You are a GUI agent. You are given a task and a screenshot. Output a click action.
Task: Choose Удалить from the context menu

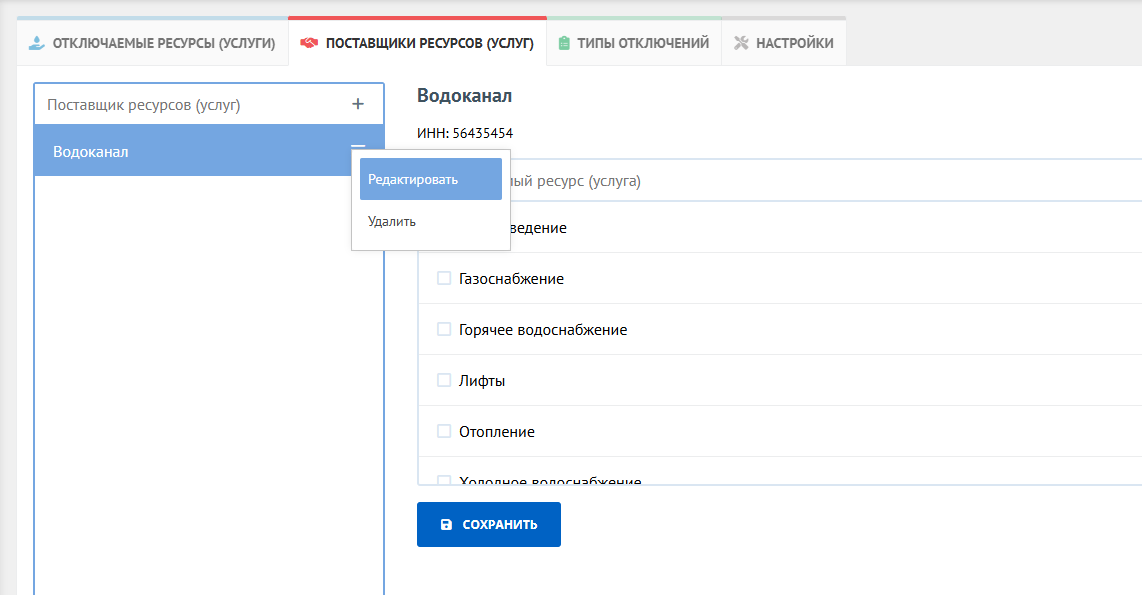pos(392,222)
